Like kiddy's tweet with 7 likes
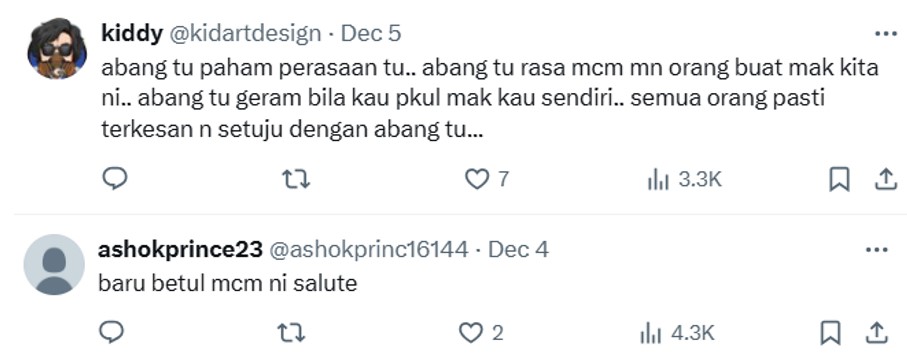Image resolution: width=907 pixels, height=364 pixels. [x=486, y=179]
